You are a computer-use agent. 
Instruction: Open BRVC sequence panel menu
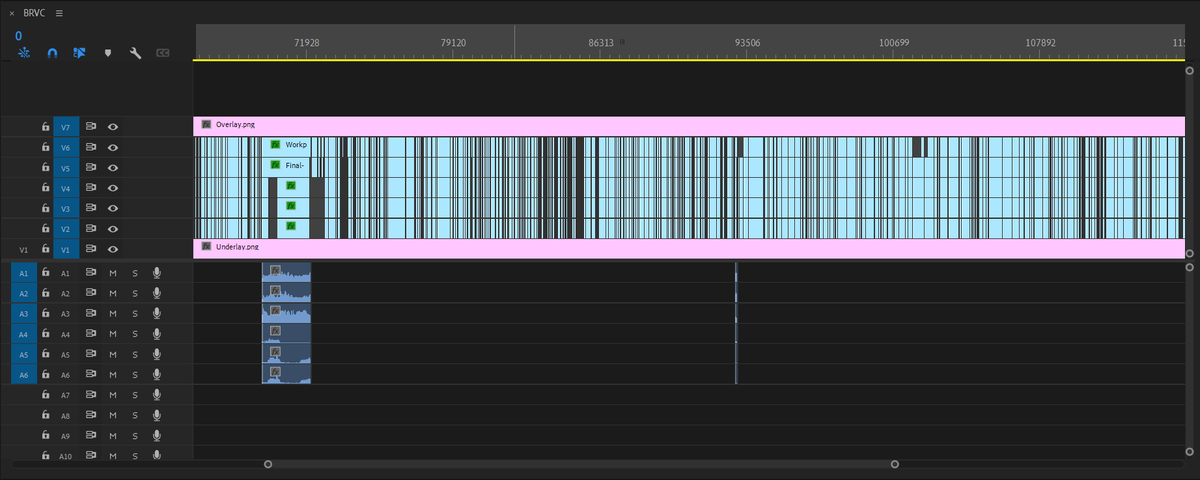tap(59, 13)
